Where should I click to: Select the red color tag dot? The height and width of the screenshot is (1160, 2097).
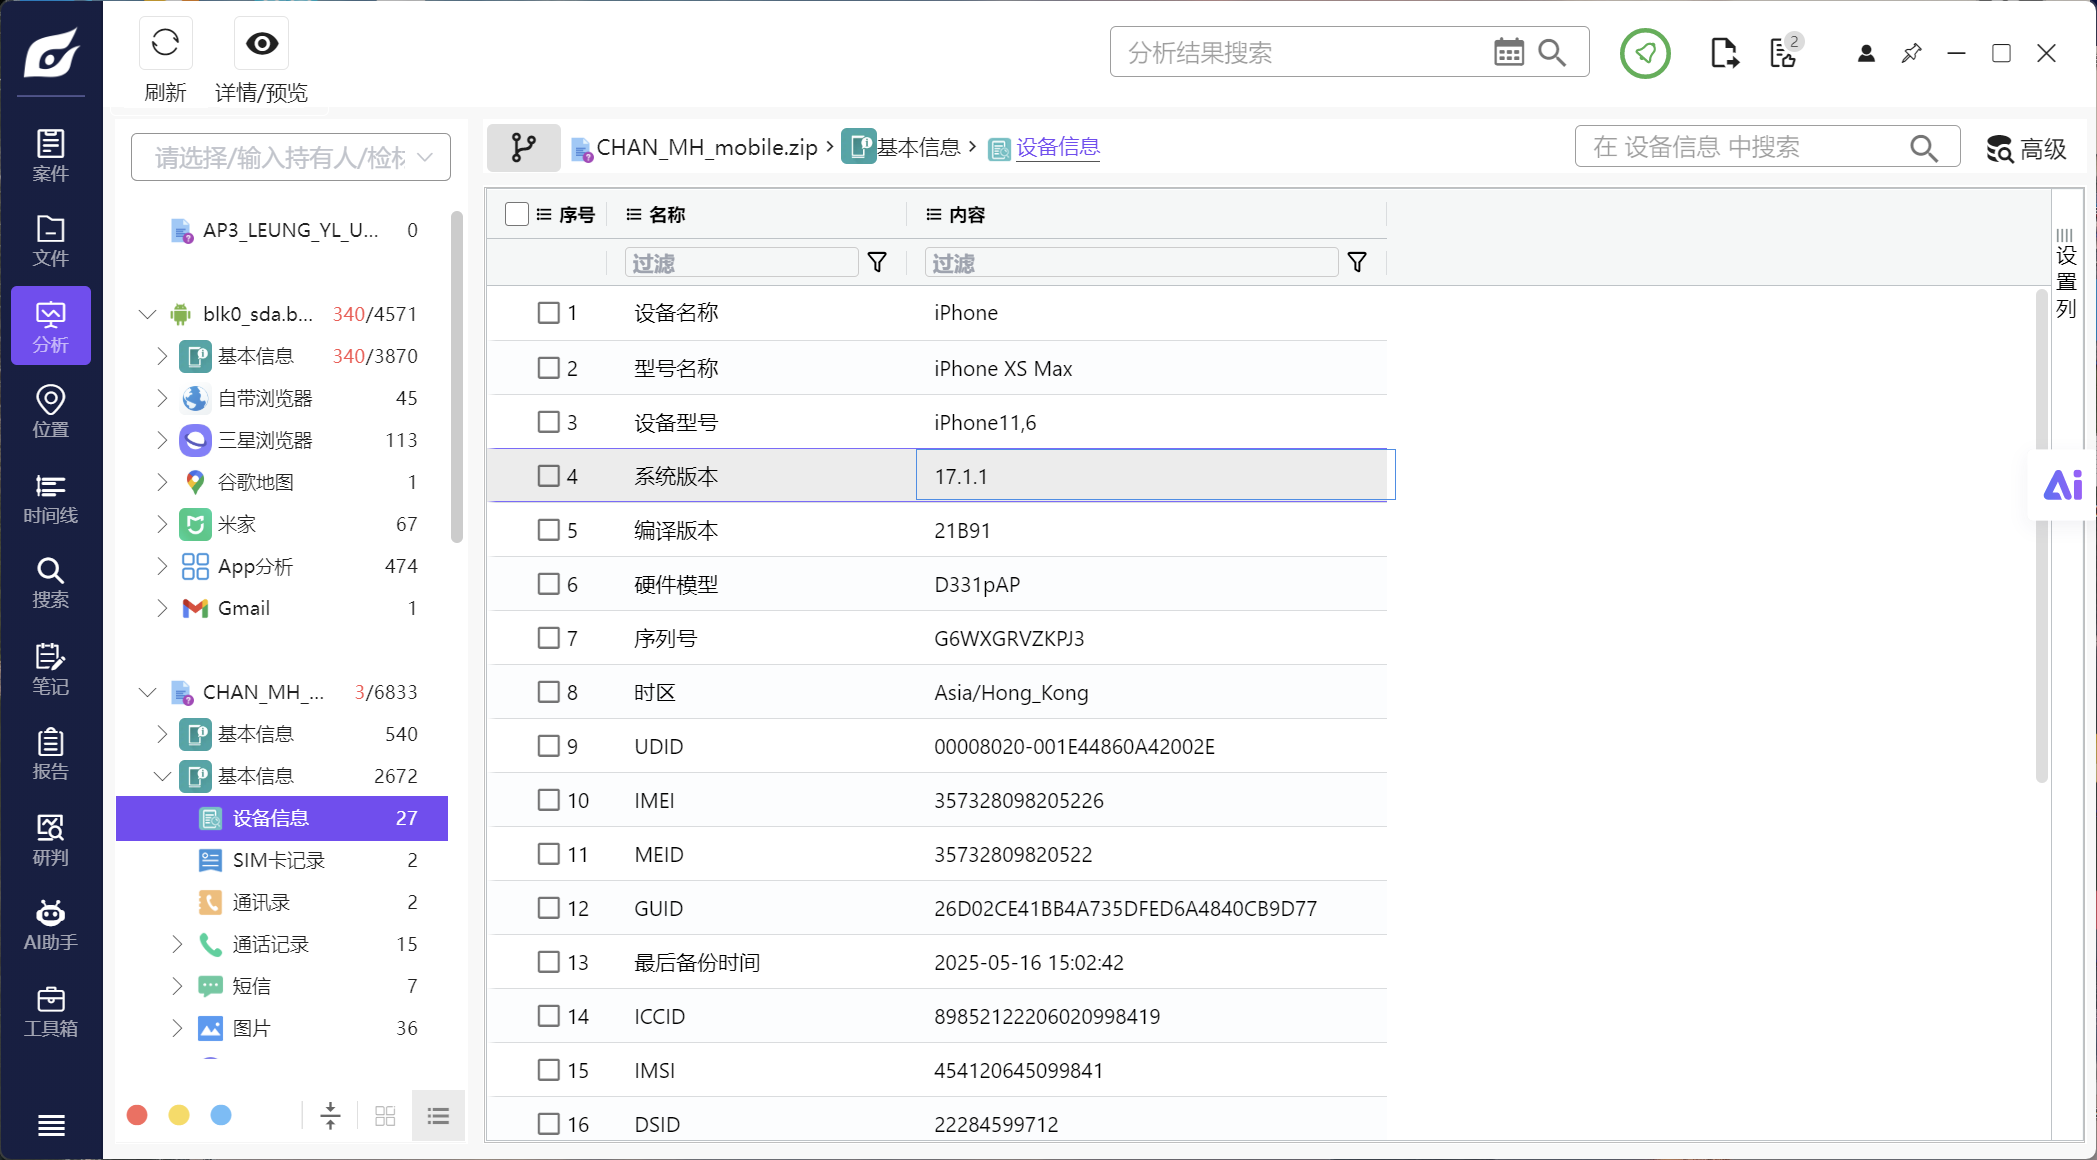(138, 1115)
